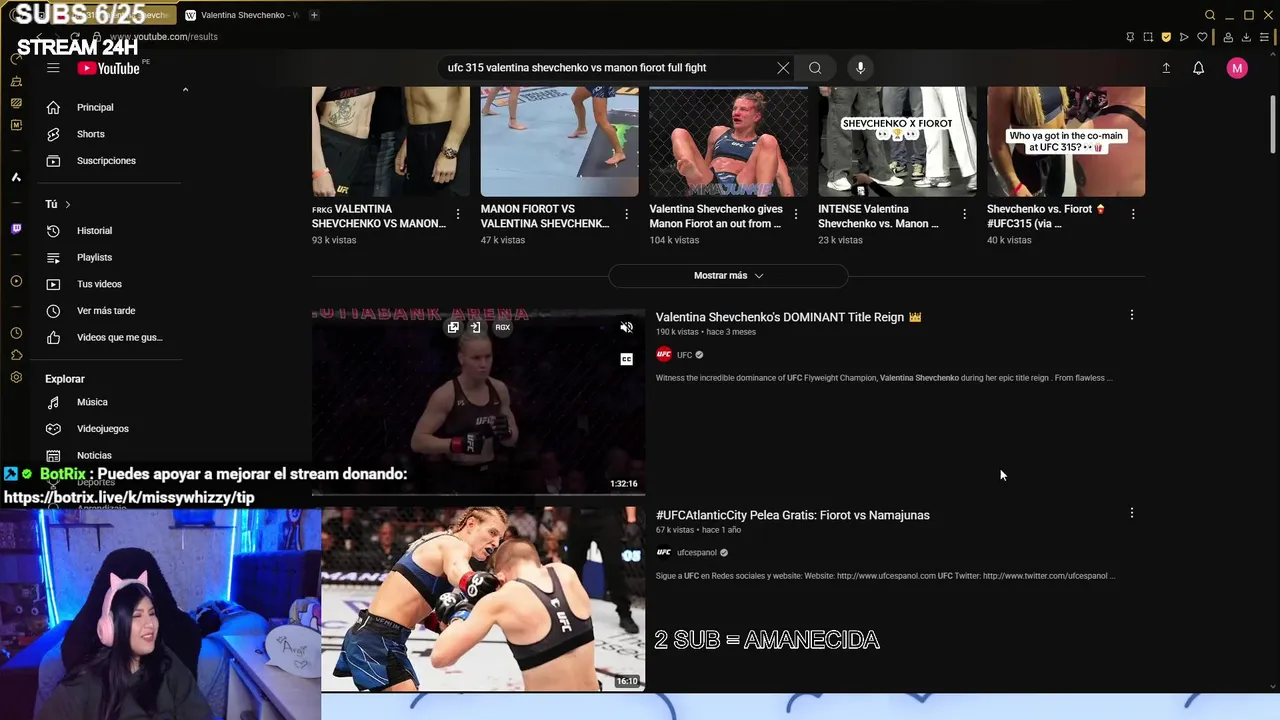The width and height of the screenshot is (1280, 720).
Task: Open browser sidebar history clock
Action: [16, 333]
